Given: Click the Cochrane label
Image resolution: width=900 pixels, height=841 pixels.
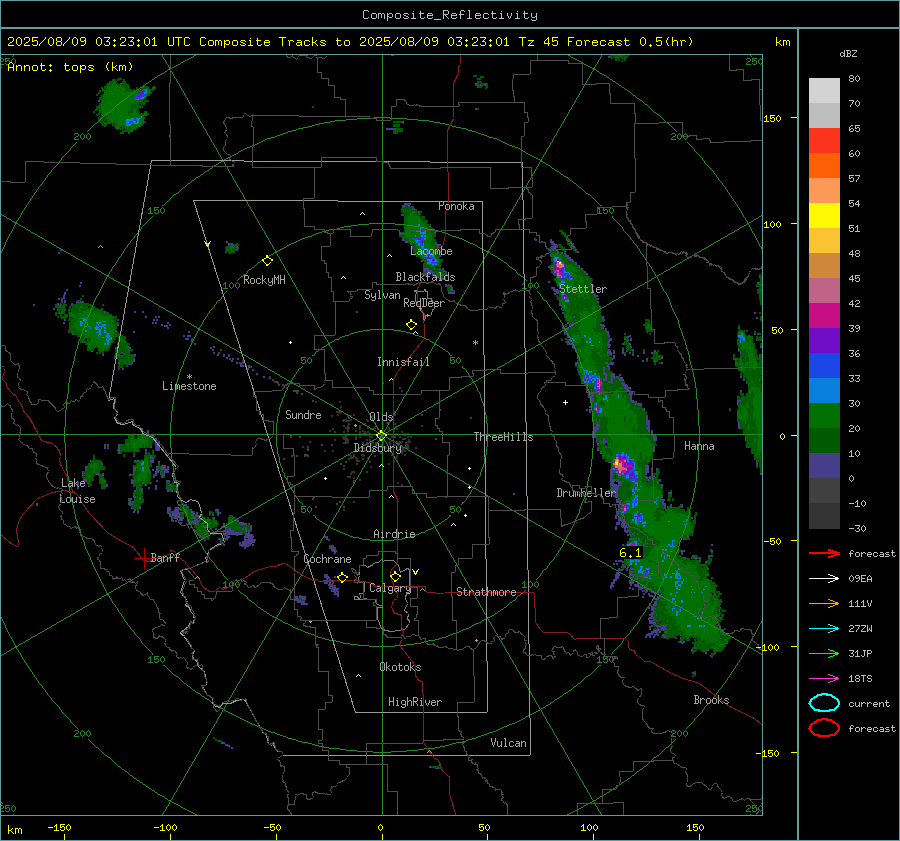Looking at the screenshot, I should pyautogui.click(x=327, y=559).
